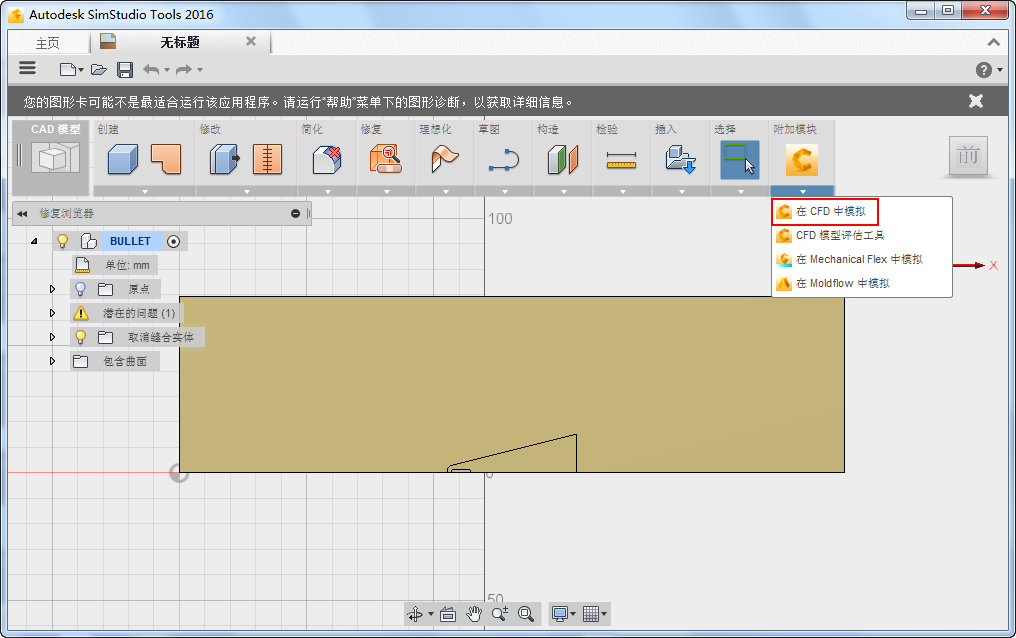1016x638 pixels.
Task: Click the insert import icon
Action: tap(680, 159)
